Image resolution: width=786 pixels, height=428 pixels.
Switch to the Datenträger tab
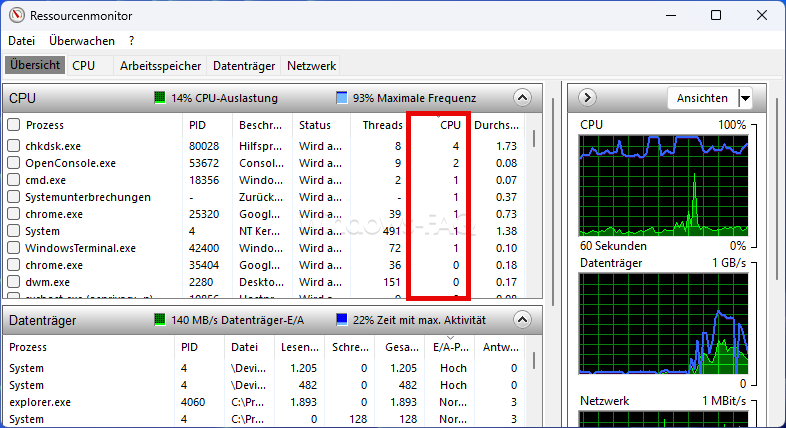pos(244,66)
